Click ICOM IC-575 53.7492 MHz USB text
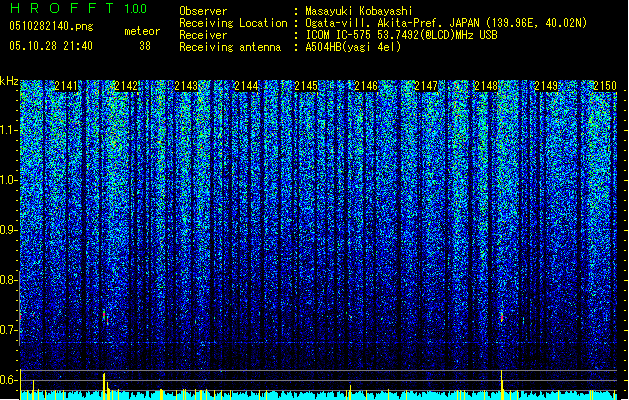The height and width of the screenshot is (400, 629). click(401, 35)
